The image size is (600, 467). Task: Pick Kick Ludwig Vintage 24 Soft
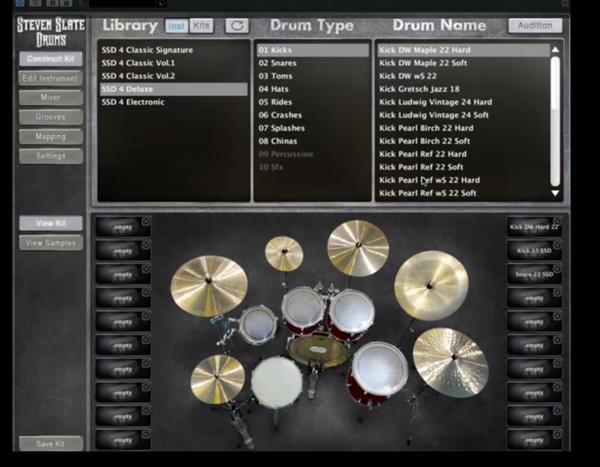[x=463, y=115]
